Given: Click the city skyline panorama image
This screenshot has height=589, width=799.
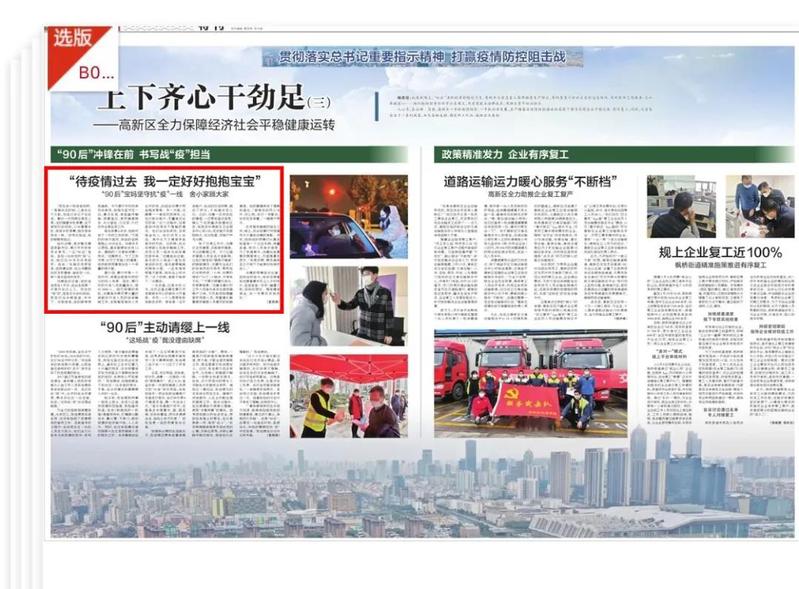Looking at the screenshot, I should [420, 490].
